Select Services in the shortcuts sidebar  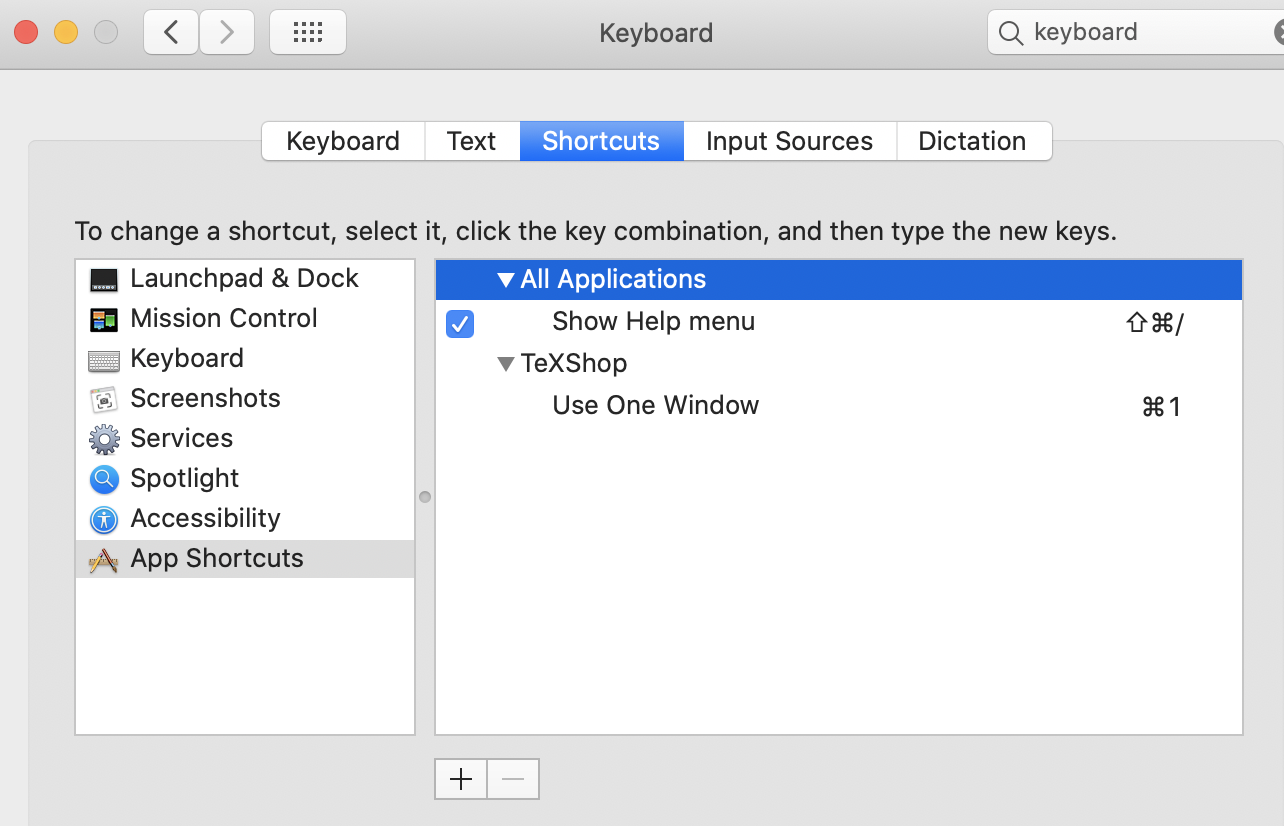pyautogui.click(x=181, y=438)
